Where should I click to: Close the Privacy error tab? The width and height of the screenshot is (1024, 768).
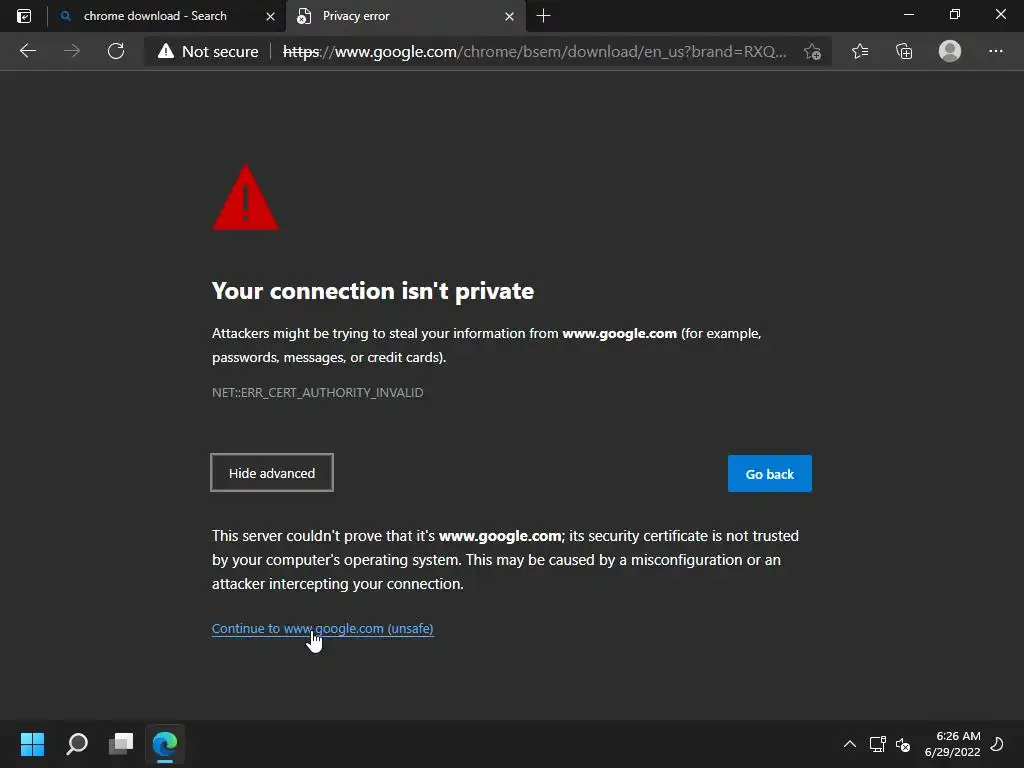(509, 16)
